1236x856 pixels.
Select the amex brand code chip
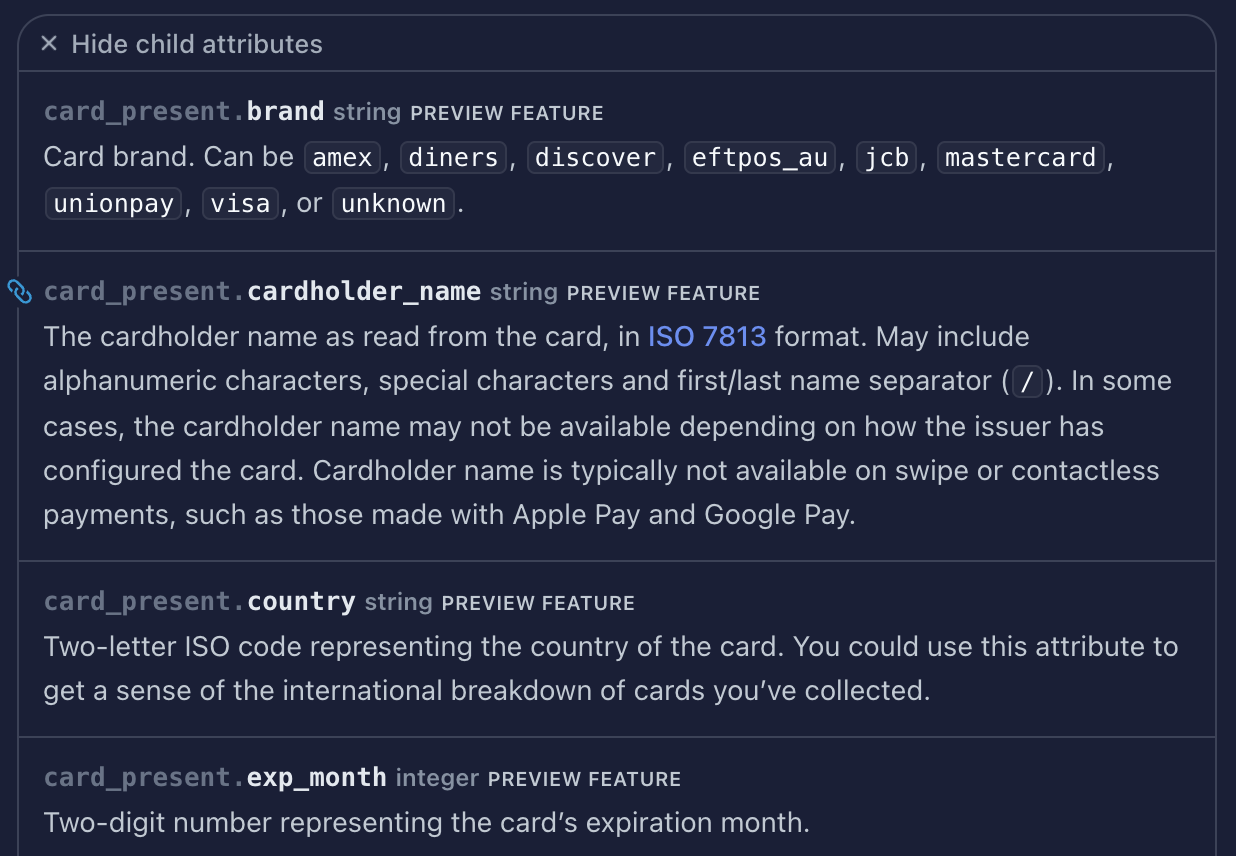(342, 156)
